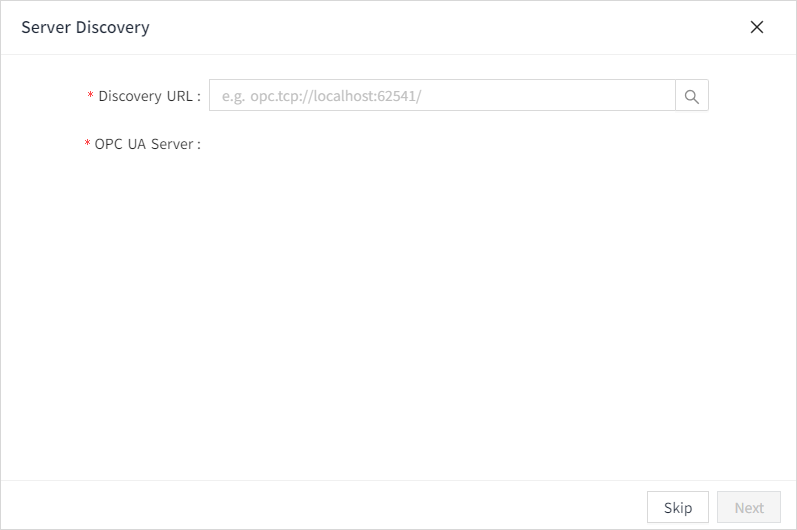This screenshot has width=797, height=530.
Task: Close the Server Discovery dialog
Action: [757, 27]
